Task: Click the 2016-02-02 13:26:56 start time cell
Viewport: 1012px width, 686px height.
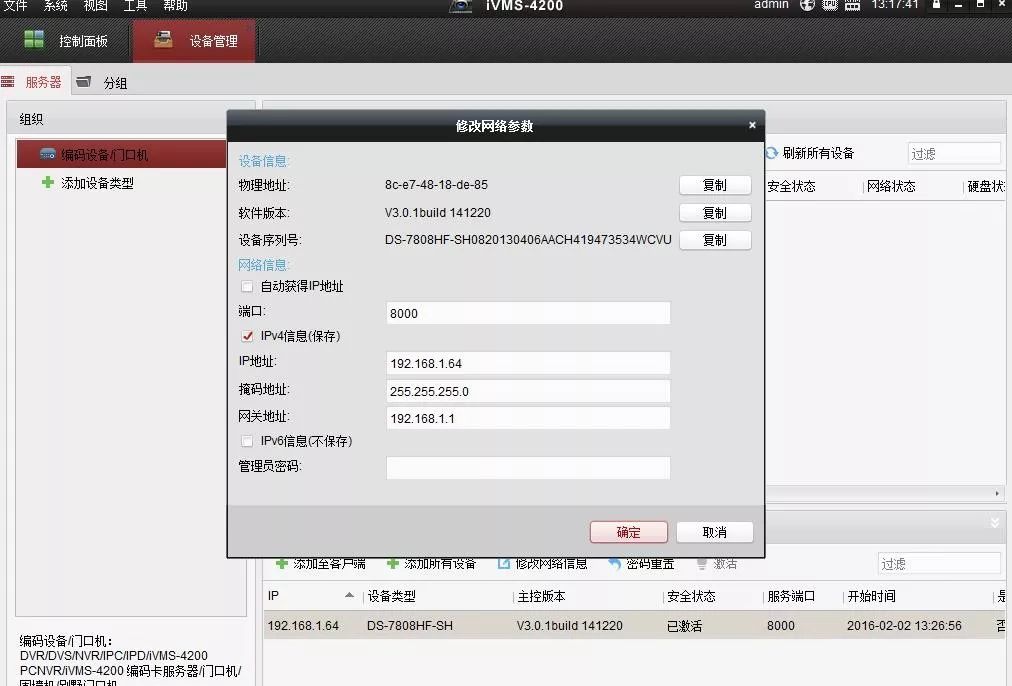Action: (x=904, y=625)
